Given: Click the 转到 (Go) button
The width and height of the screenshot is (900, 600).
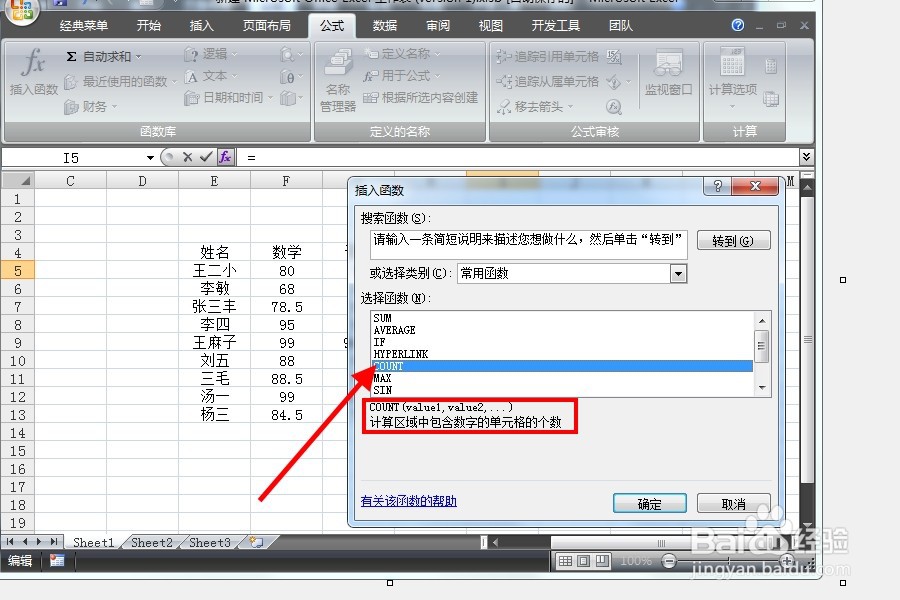Looking at the screenshot, I should 733,240.
